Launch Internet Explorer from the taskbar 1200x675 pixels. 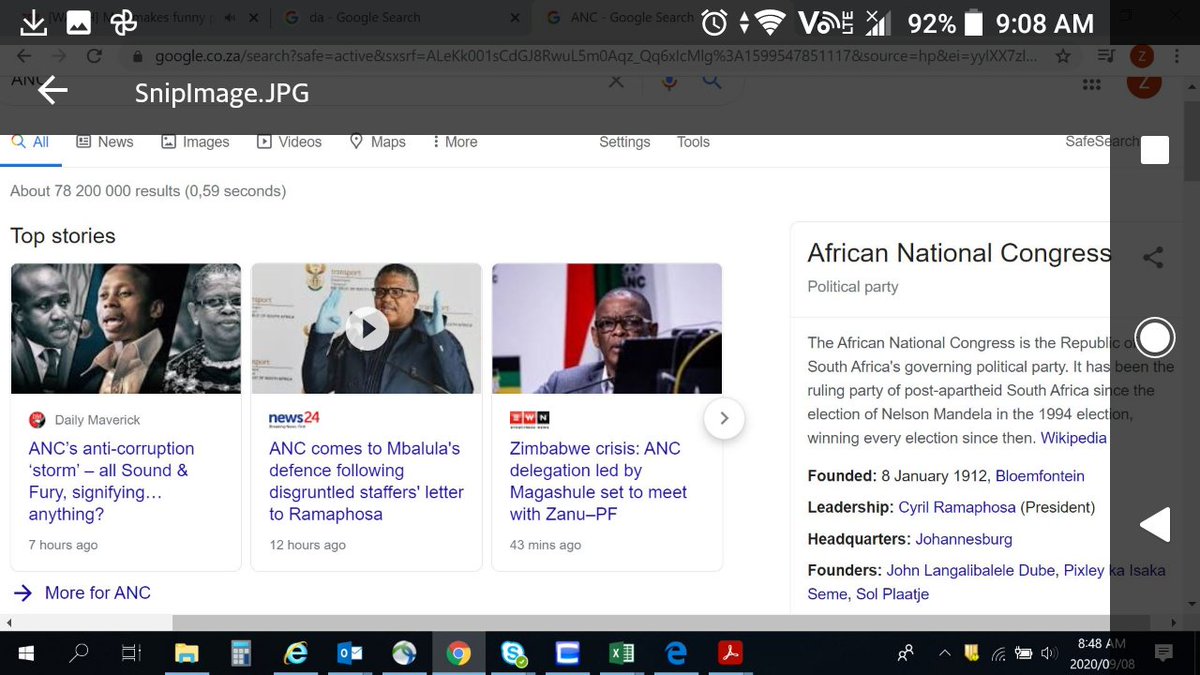tap(295, 654)
